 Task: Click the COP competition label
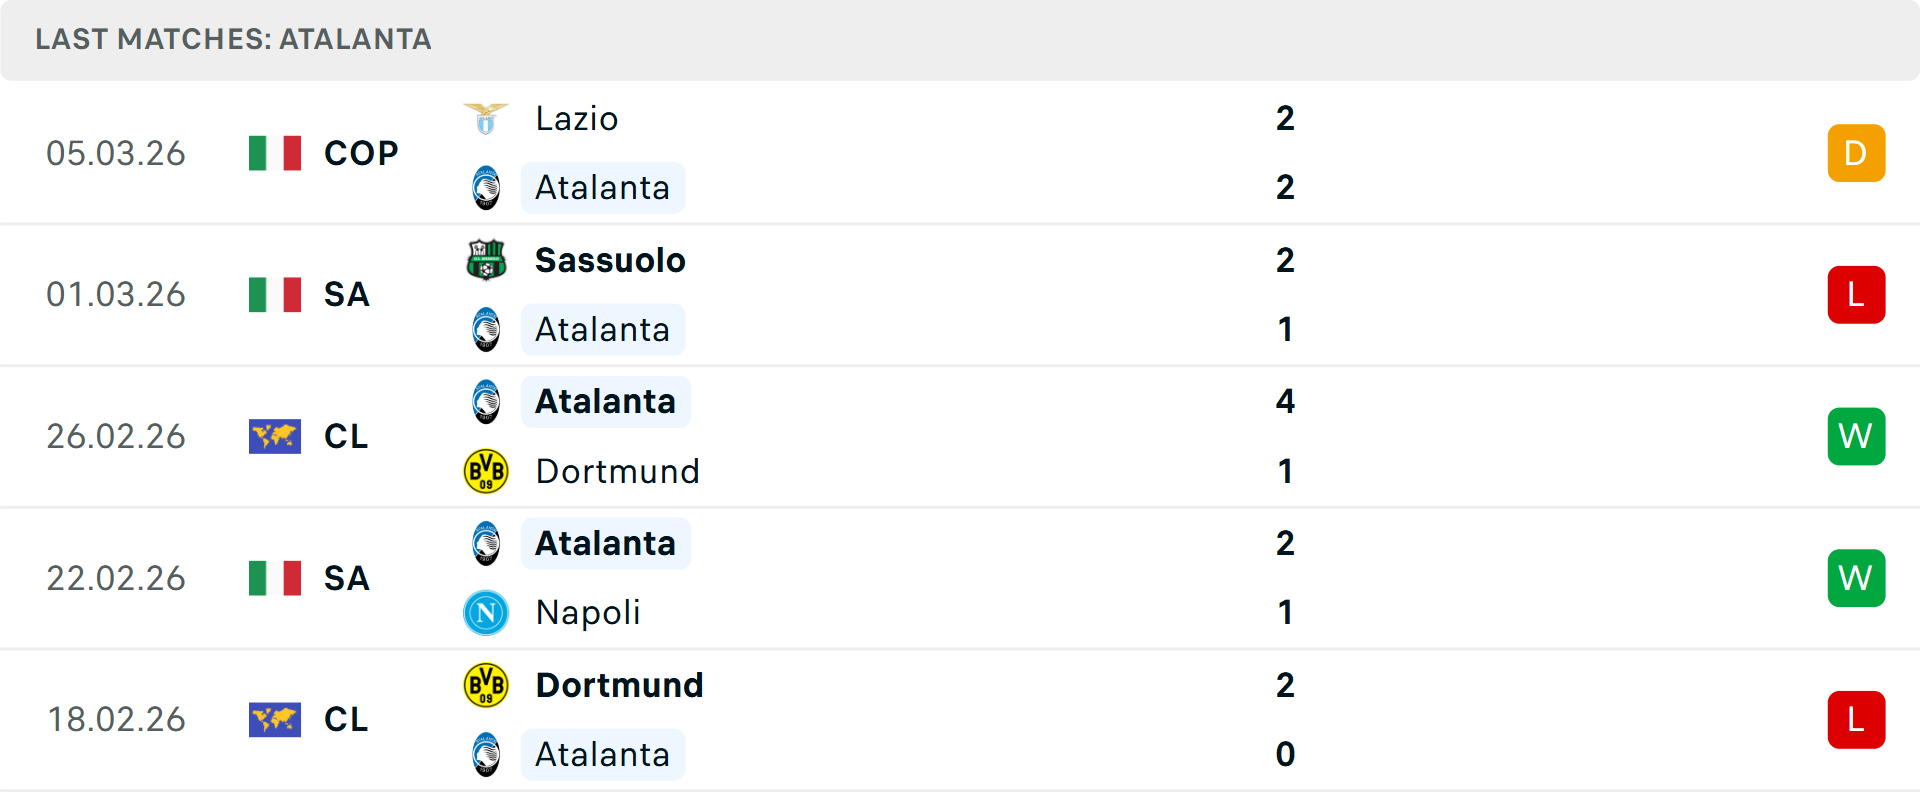pyautogui.click(x=361, y=153)
